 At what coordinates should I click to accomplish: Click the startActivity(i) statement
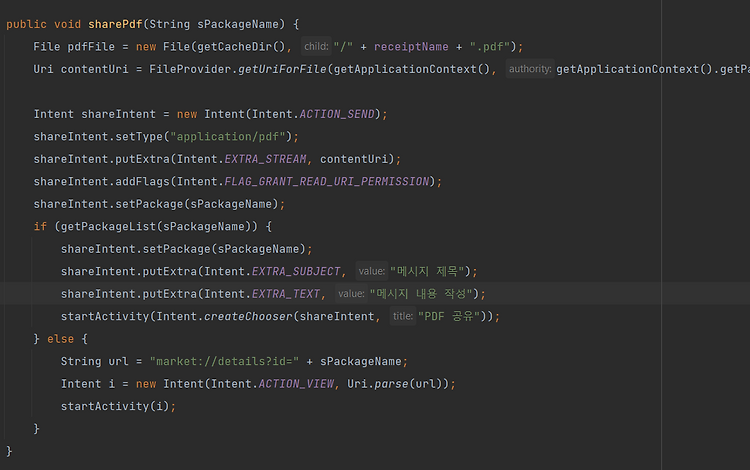(118, 406)
